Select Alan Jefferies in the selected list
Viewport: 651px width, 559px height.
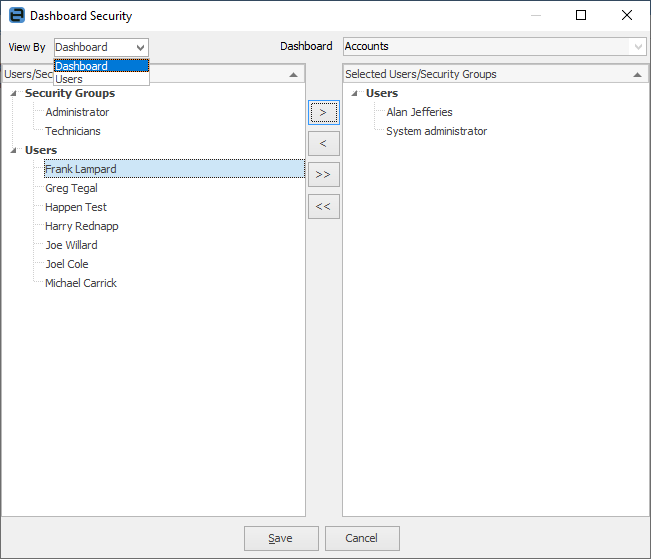click(x=419, y=112)
